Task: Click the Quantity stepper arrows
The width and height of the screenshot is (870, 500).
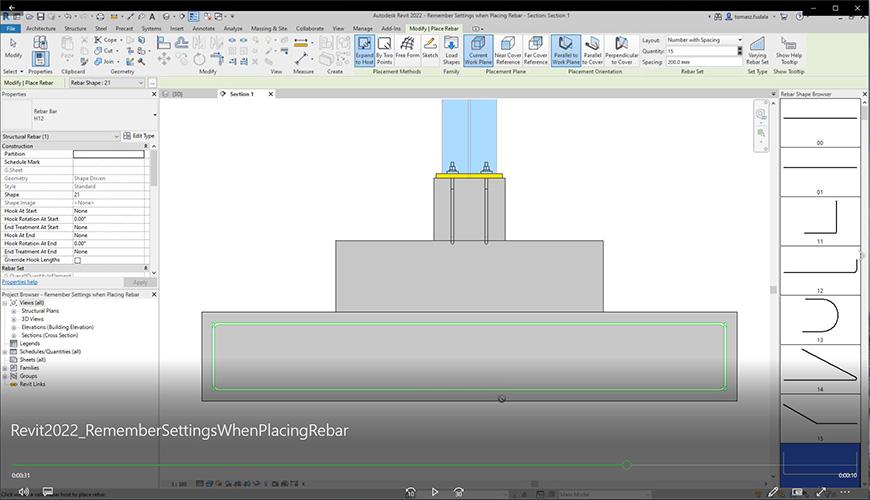Action: [x=740, y=51]
